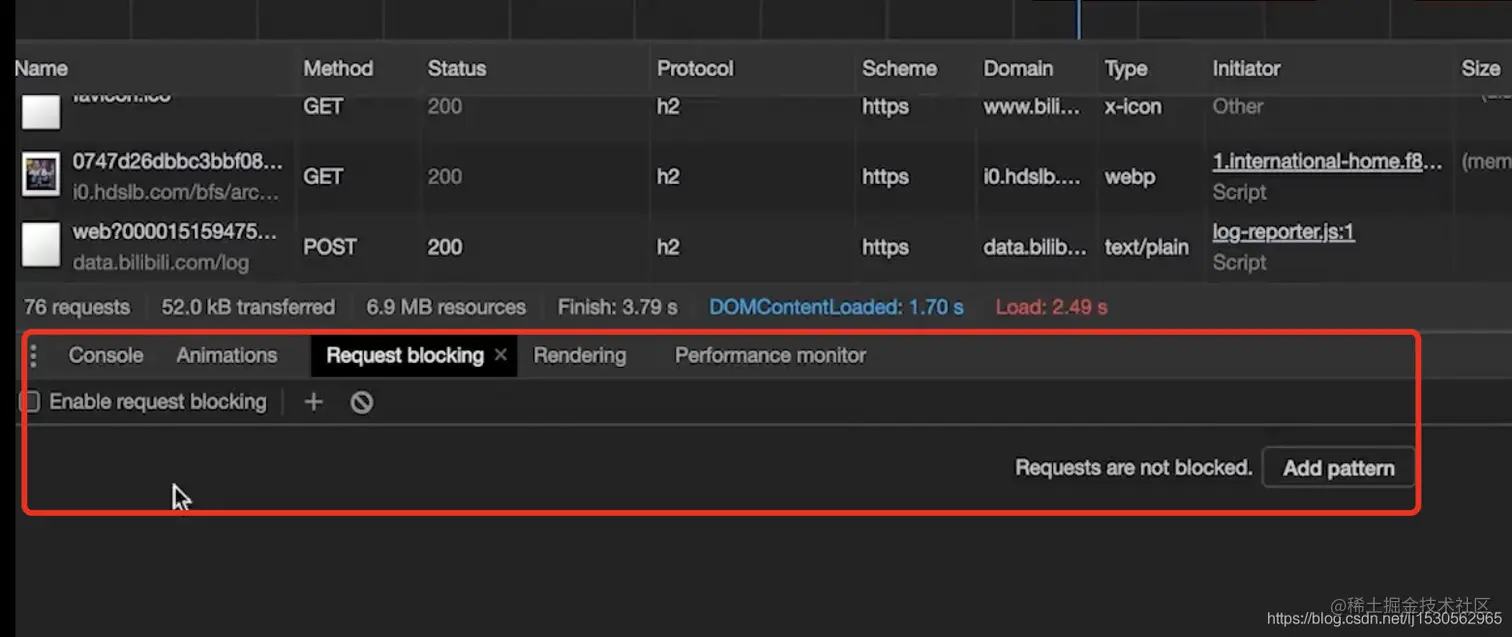Image resolution: width=1512 pixels, height=637 pixels.
Task: Sort requests by Status column header
Action: click(x=457, y=69)
